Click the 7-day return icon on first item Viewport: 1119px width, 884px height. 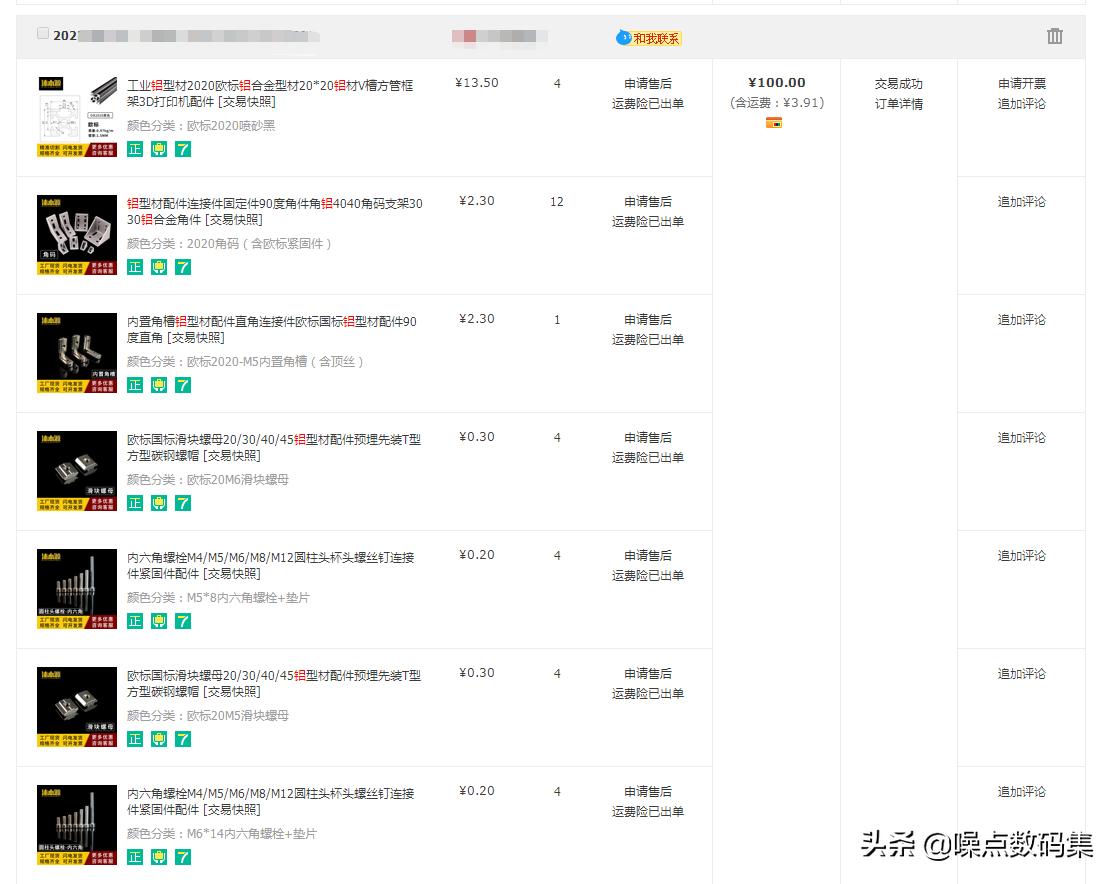(x=182, y=149)
